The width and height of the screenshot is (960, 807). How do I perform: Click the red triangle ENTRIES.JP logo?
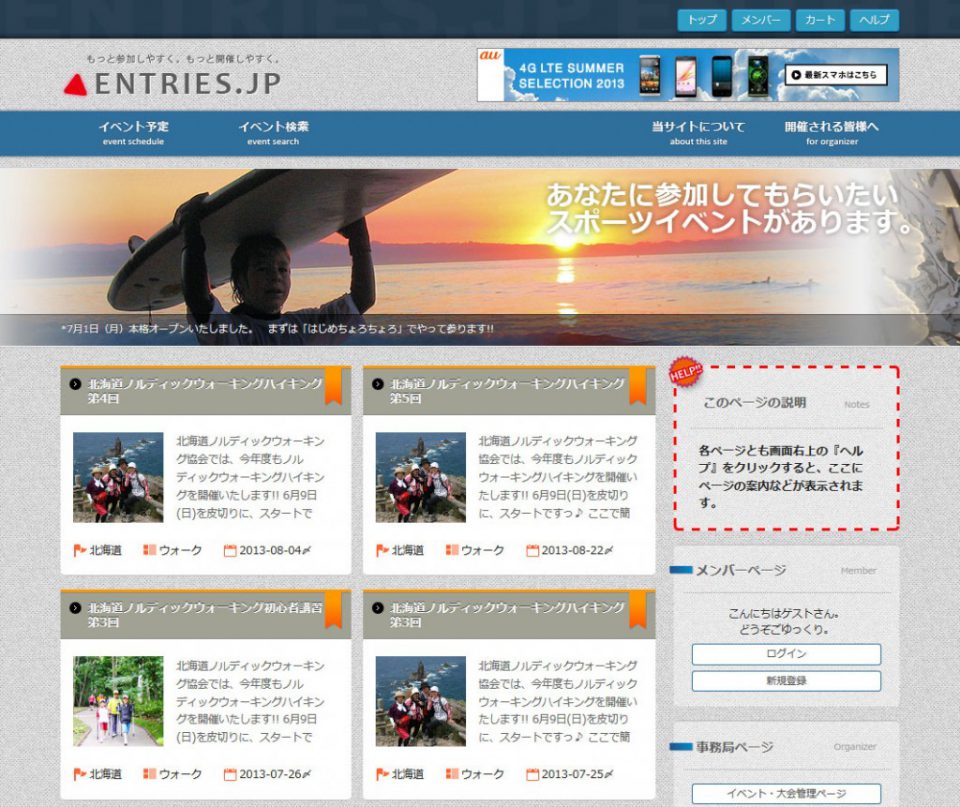(x=76, y=85)
